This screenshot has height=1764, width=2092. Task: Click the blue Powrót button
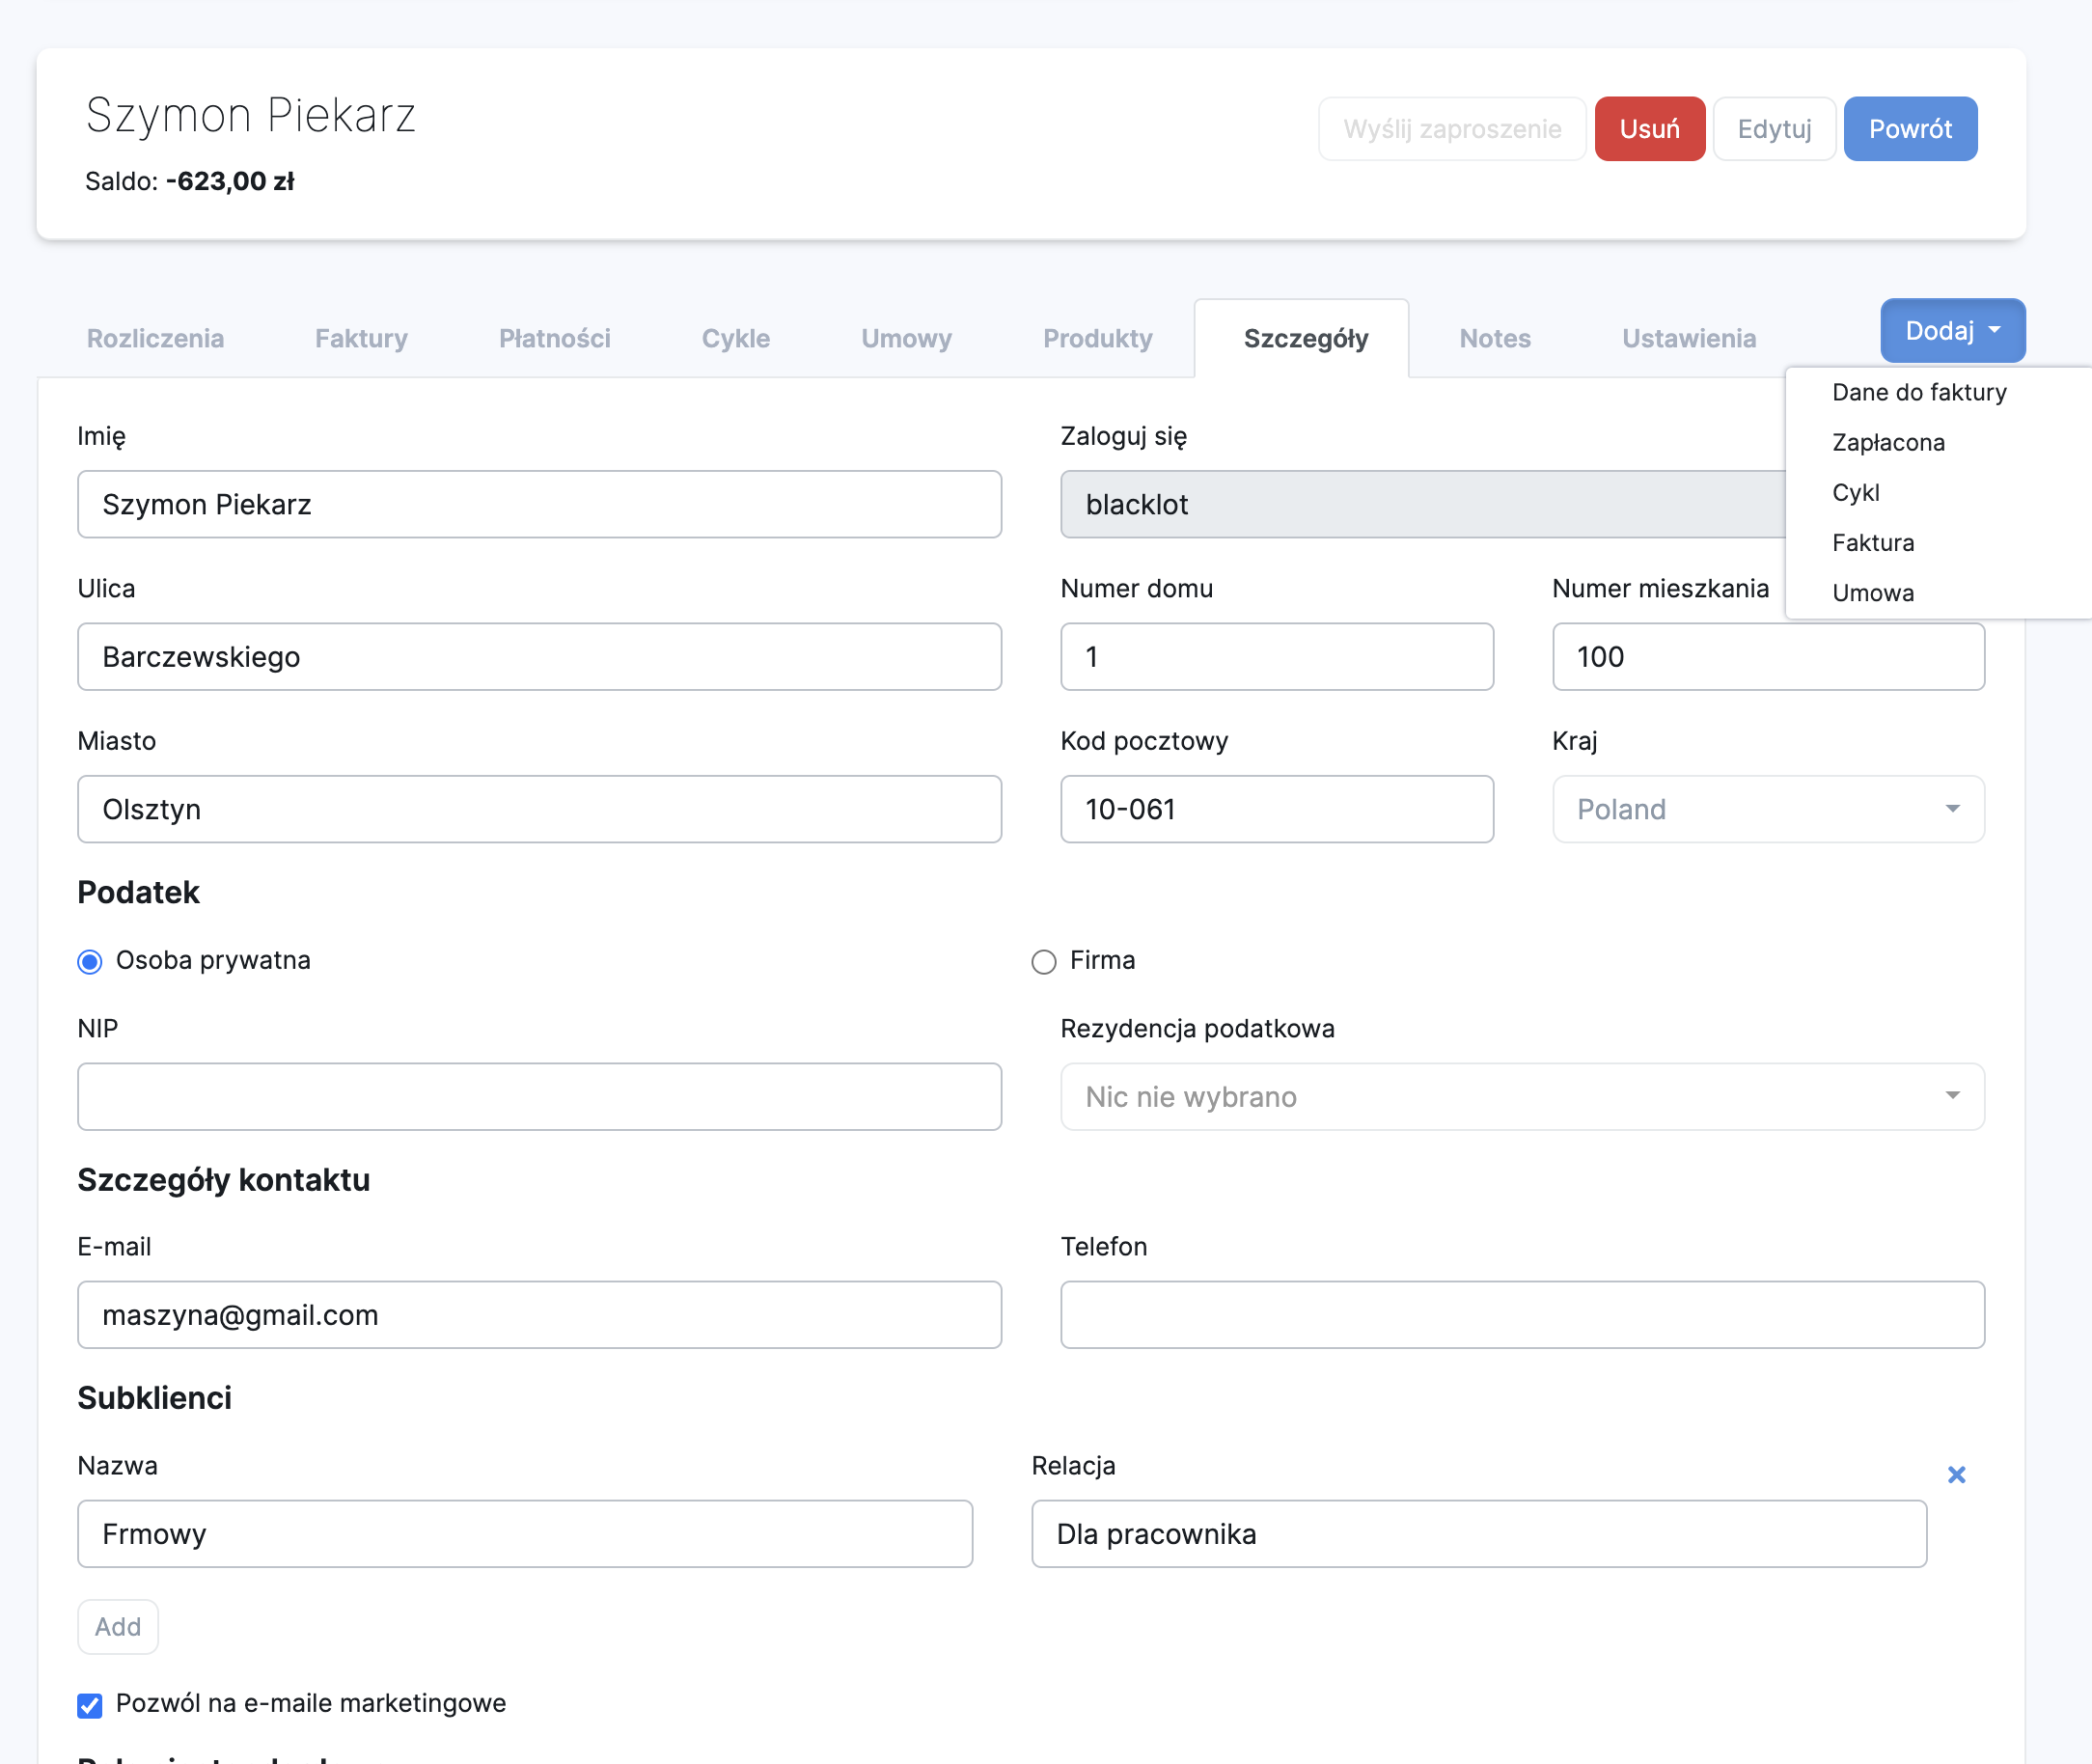tap(1909, 129)
